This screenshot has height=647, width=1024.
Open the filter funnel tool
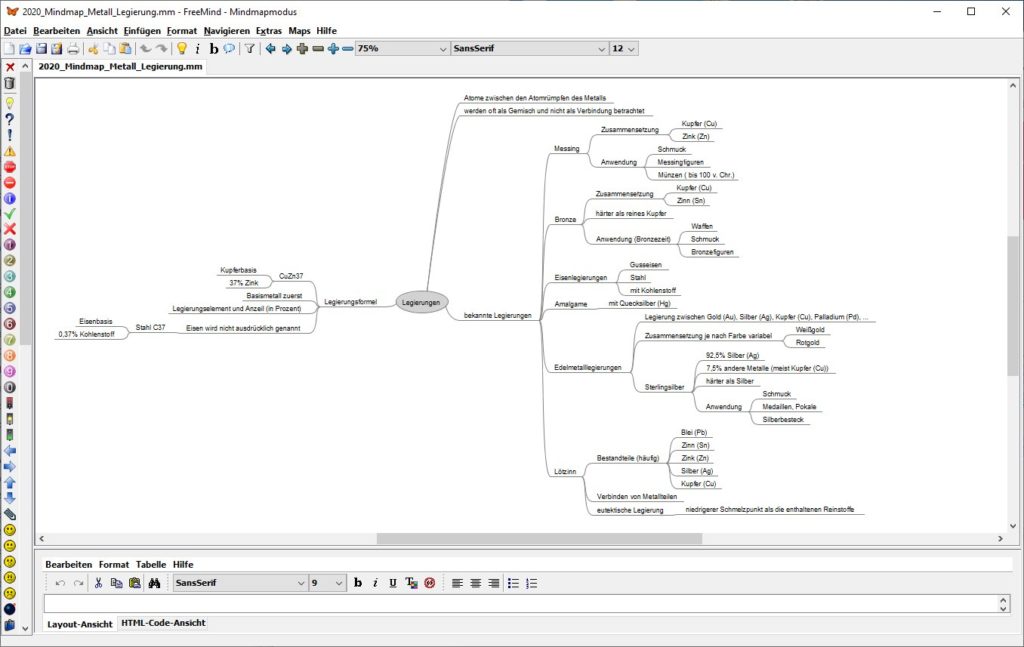249,48
